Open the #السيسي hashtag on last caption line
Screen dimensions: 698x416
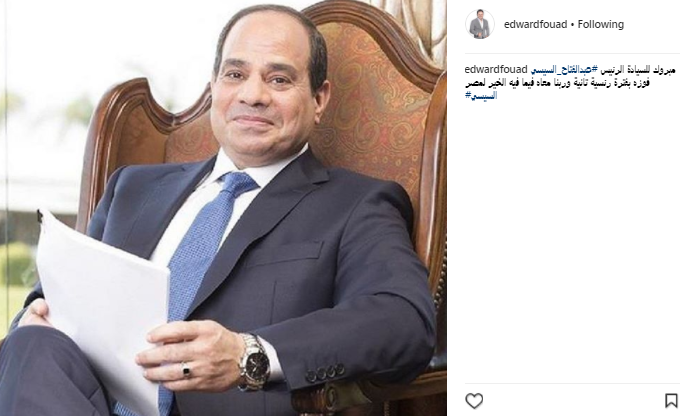pyautogui.click(x=481, y=95)
